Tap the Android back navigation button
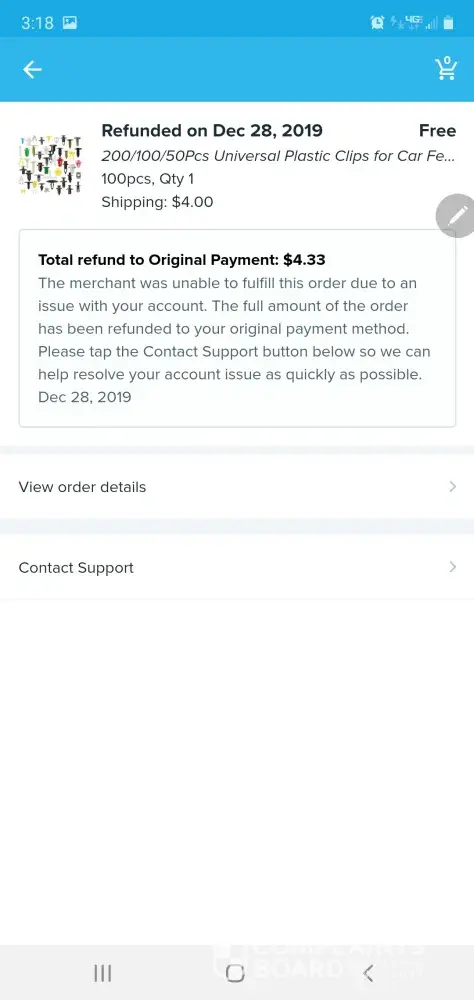 click(367, 973)
